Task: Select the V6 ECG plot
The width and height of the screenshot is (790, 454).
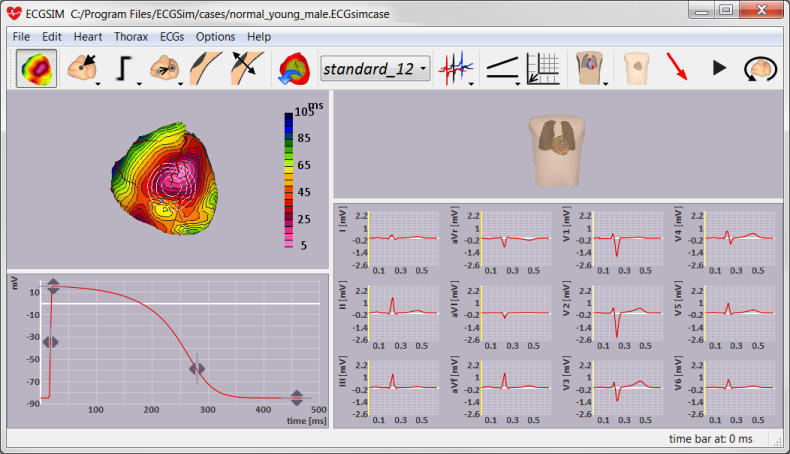Action: pos(739,387)
